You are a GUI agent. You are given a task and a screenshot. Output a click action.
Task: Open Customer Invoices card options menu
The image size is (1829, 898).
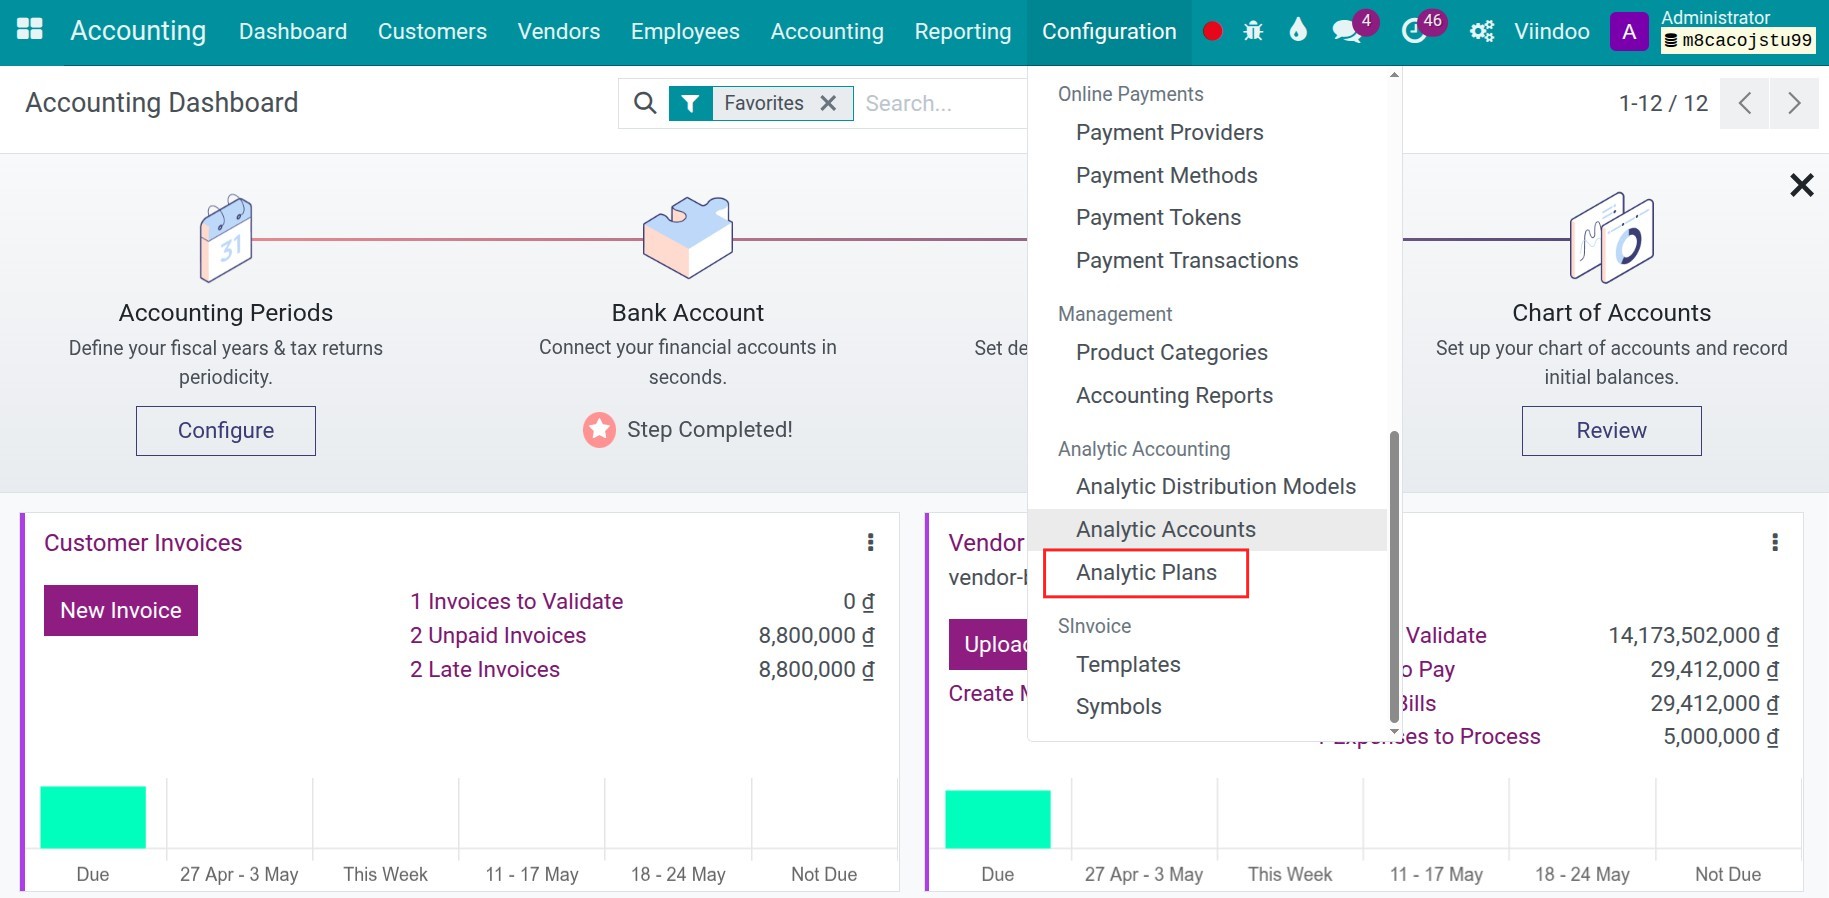(x=871, y=542)
